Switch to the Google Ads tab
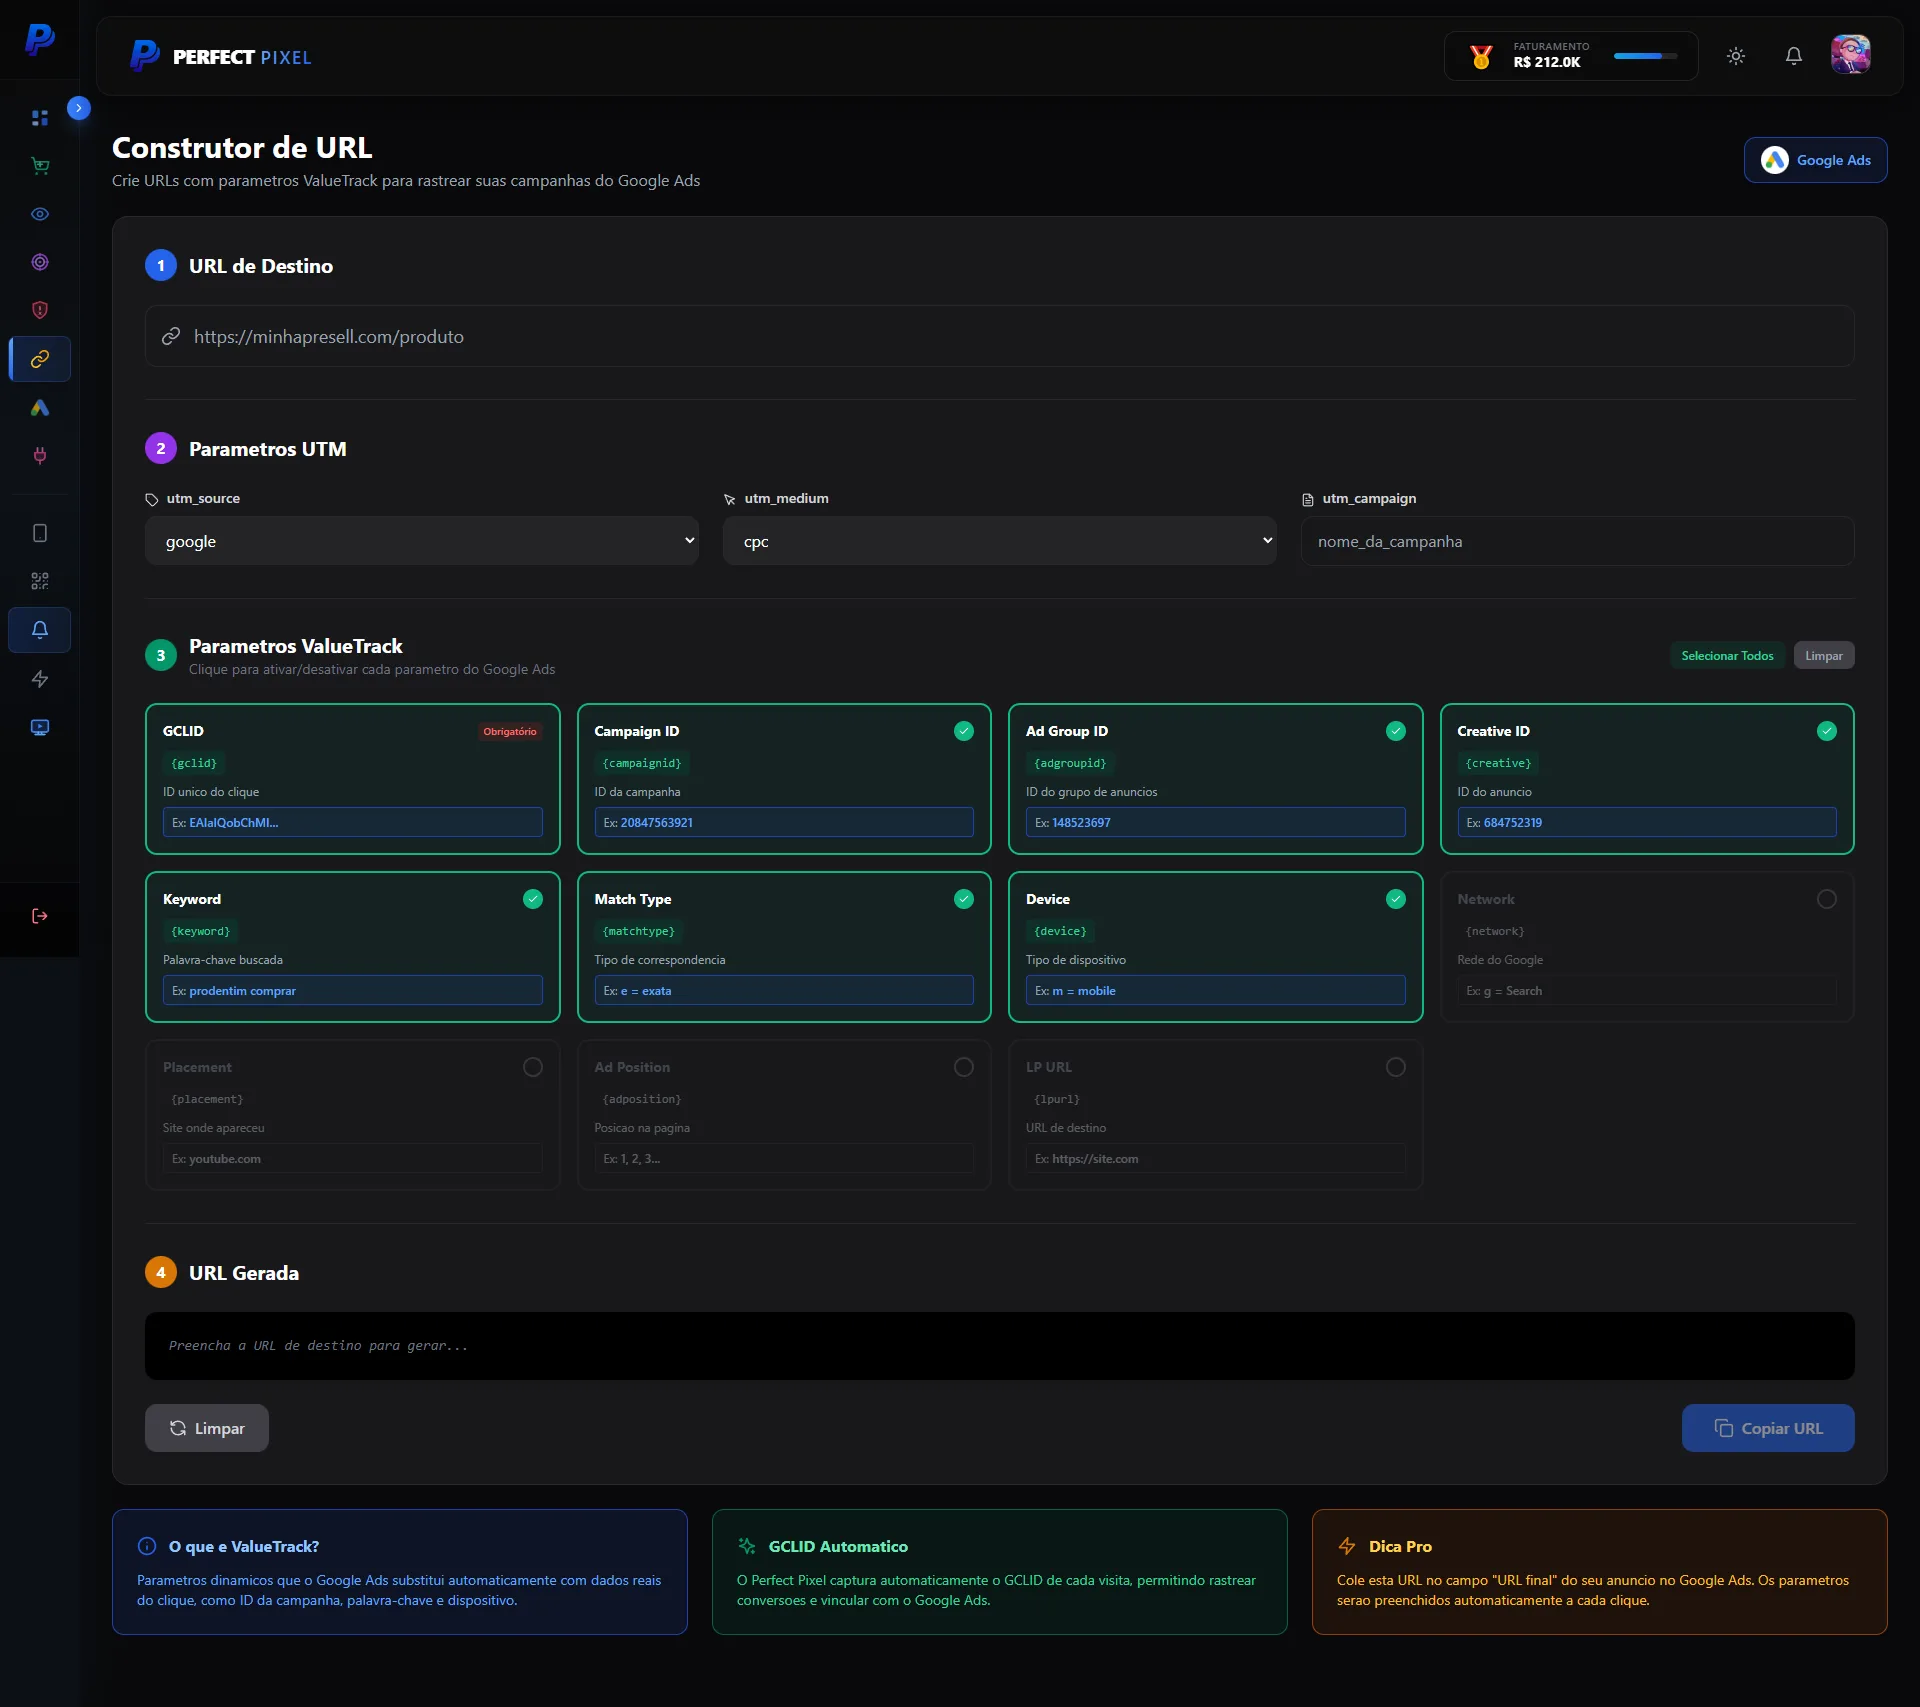 click(x=1815, y=160)
